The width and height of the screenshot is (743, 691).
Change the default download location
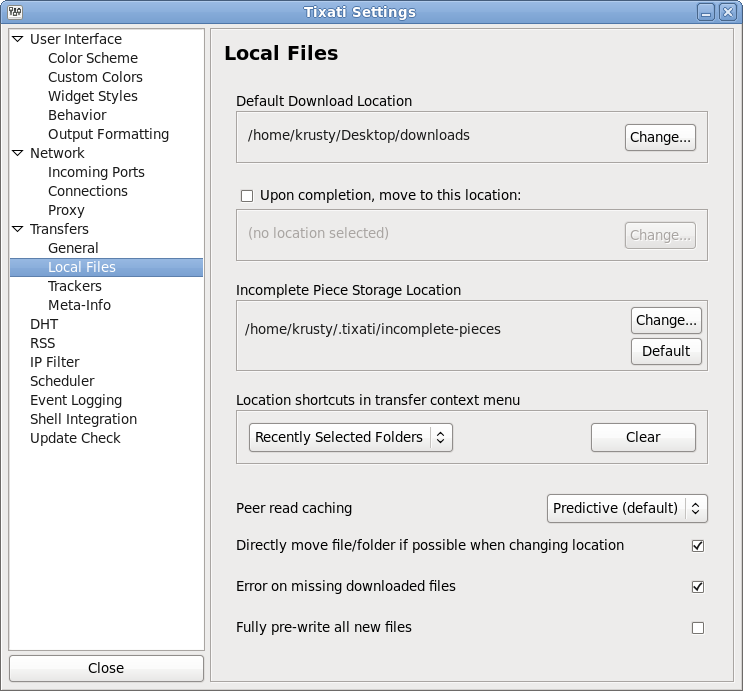(x=660, y=137)
